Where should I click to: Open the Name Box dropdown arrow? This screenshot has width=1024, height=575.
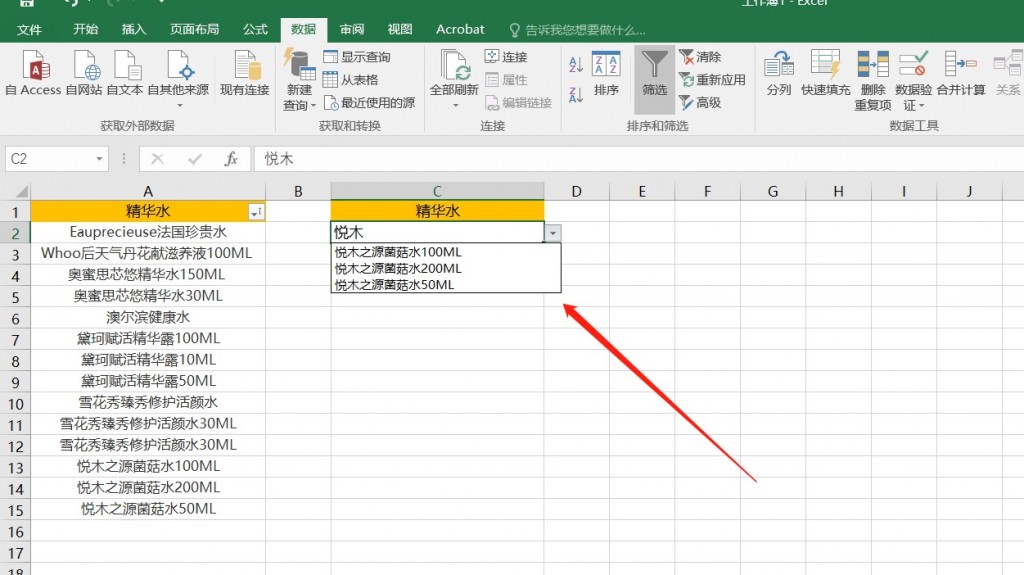point(99,159)
